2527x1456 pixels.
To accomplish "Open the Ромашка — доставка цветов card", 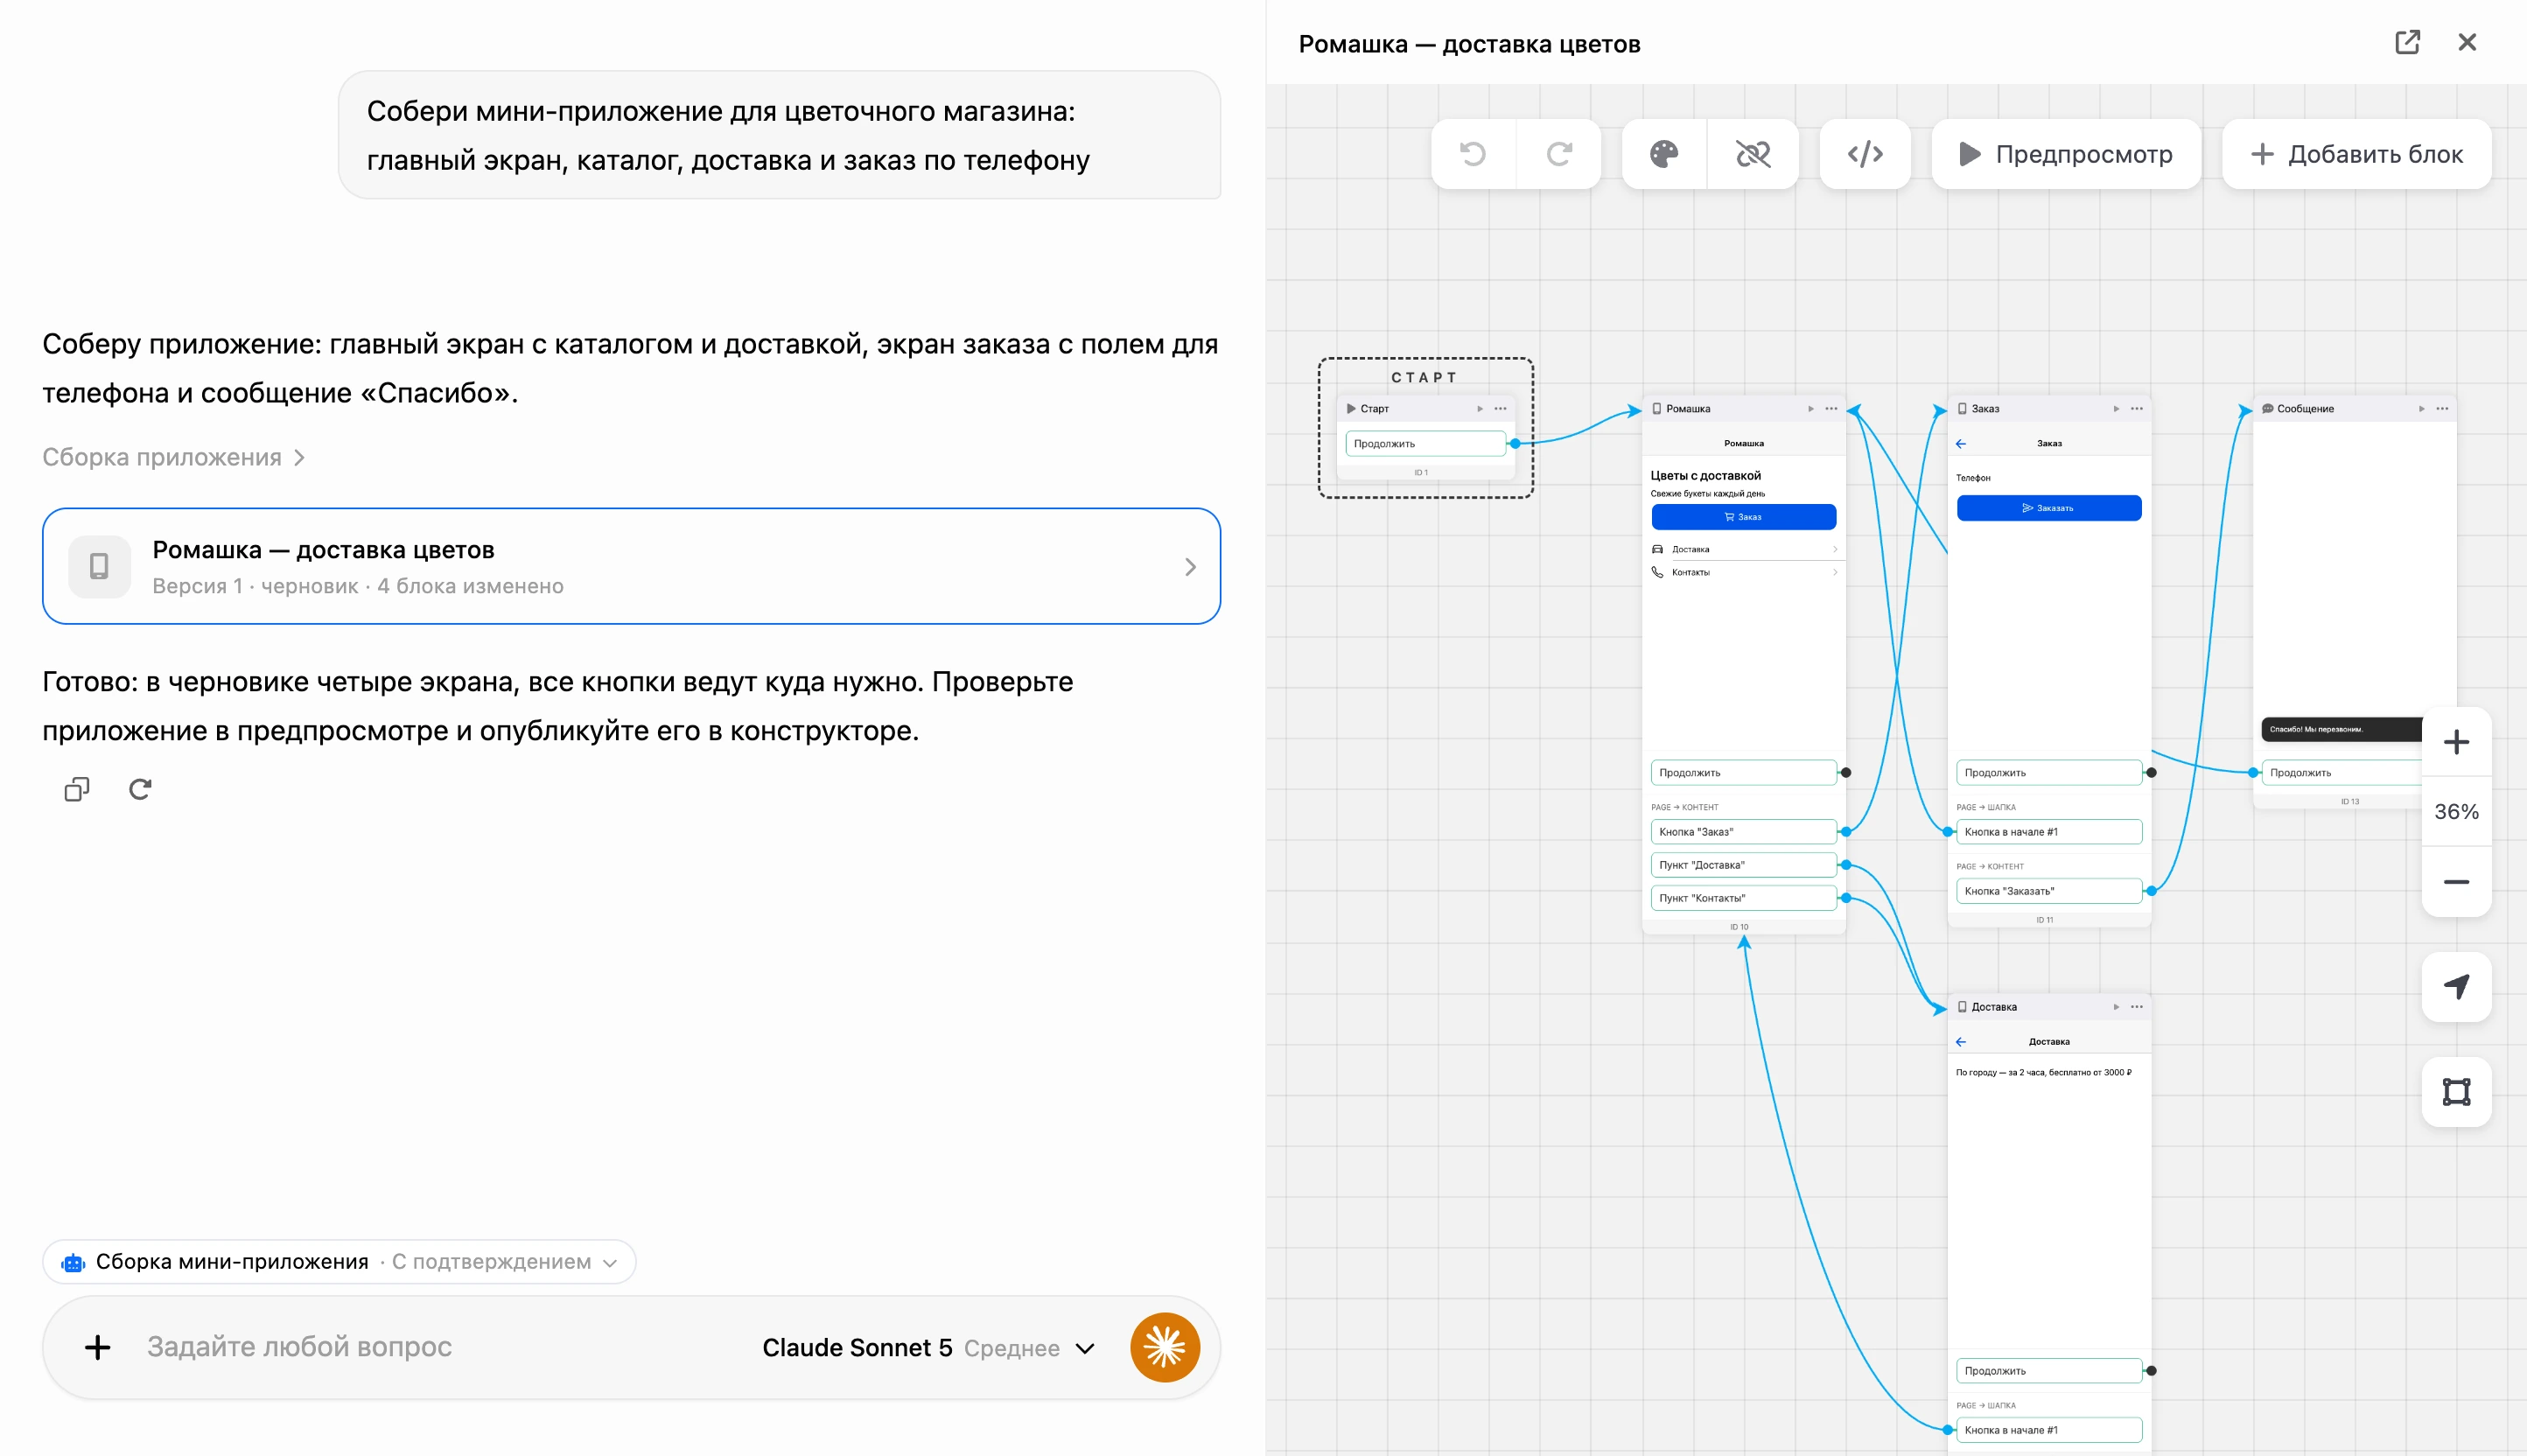I will point(631,566).
